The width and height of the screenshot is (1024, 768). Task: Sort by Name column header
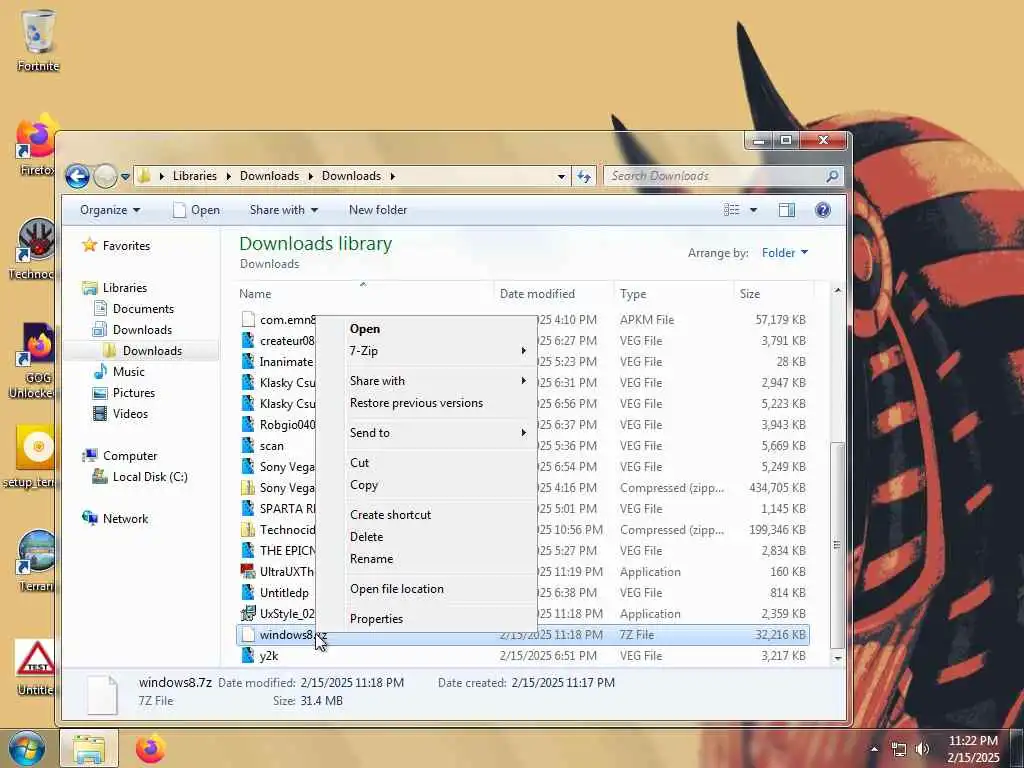pos(364,294)
